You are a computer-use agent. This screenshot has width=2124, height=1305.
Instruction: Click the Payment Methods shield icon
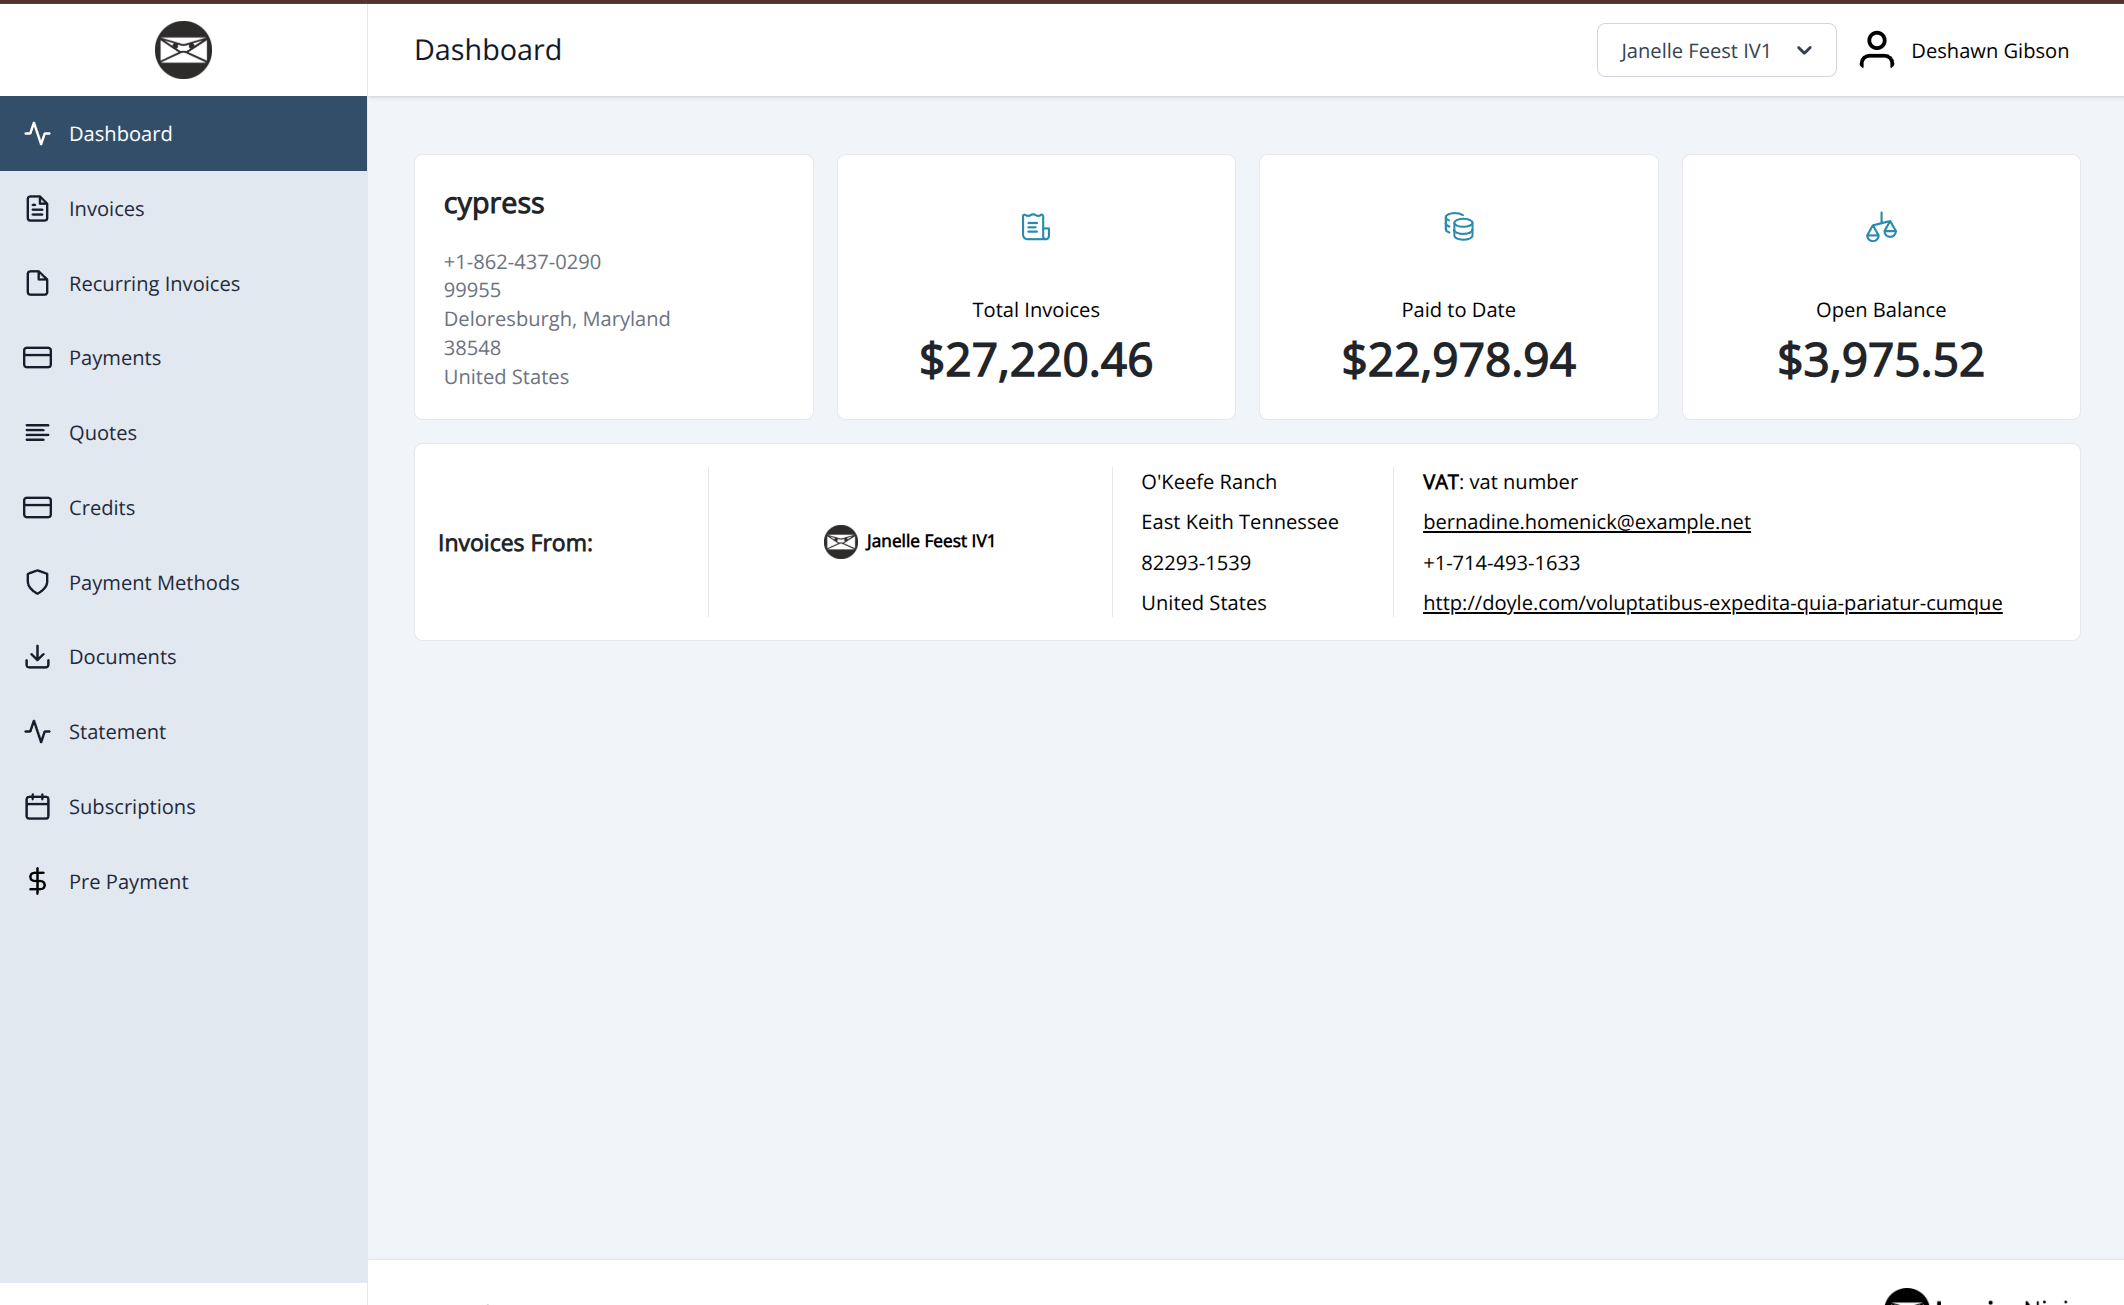pos(37,583)
